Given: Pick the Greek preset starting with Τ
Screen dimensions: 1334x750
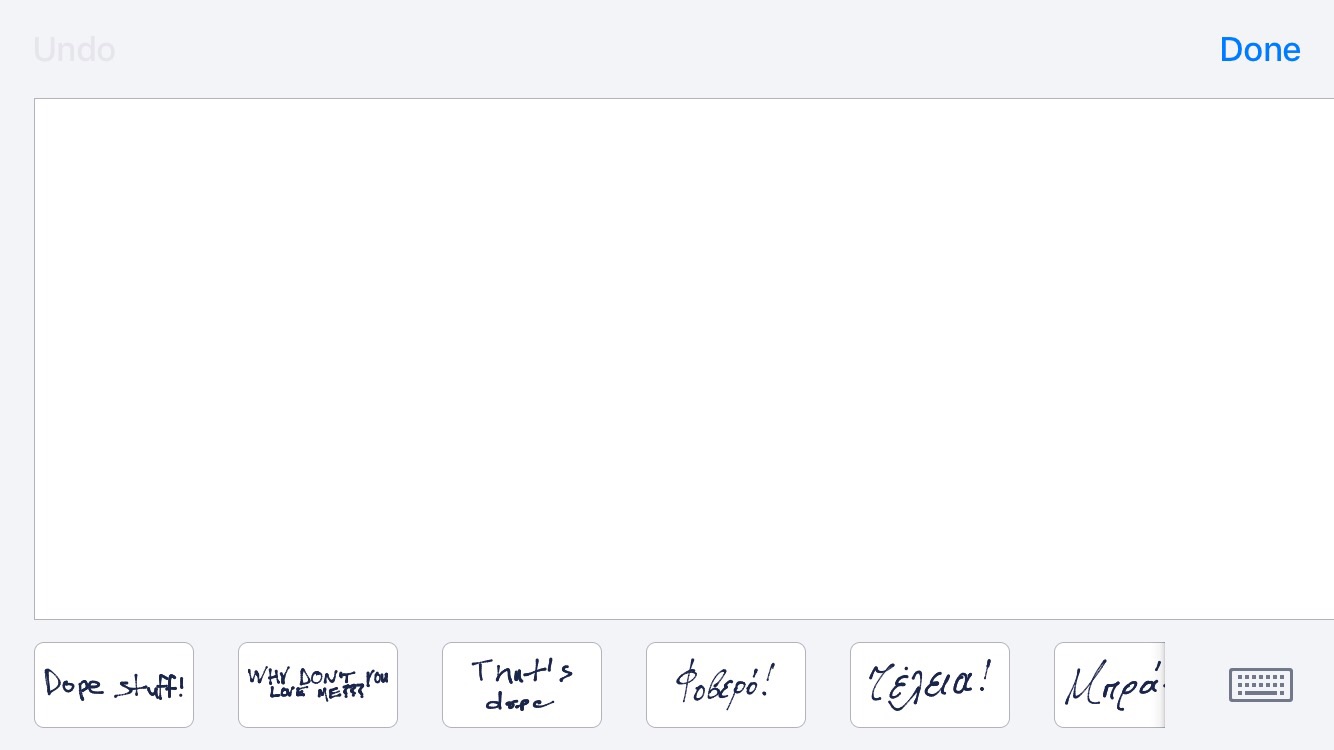Looking at the screenshot, I should [930, 685].
